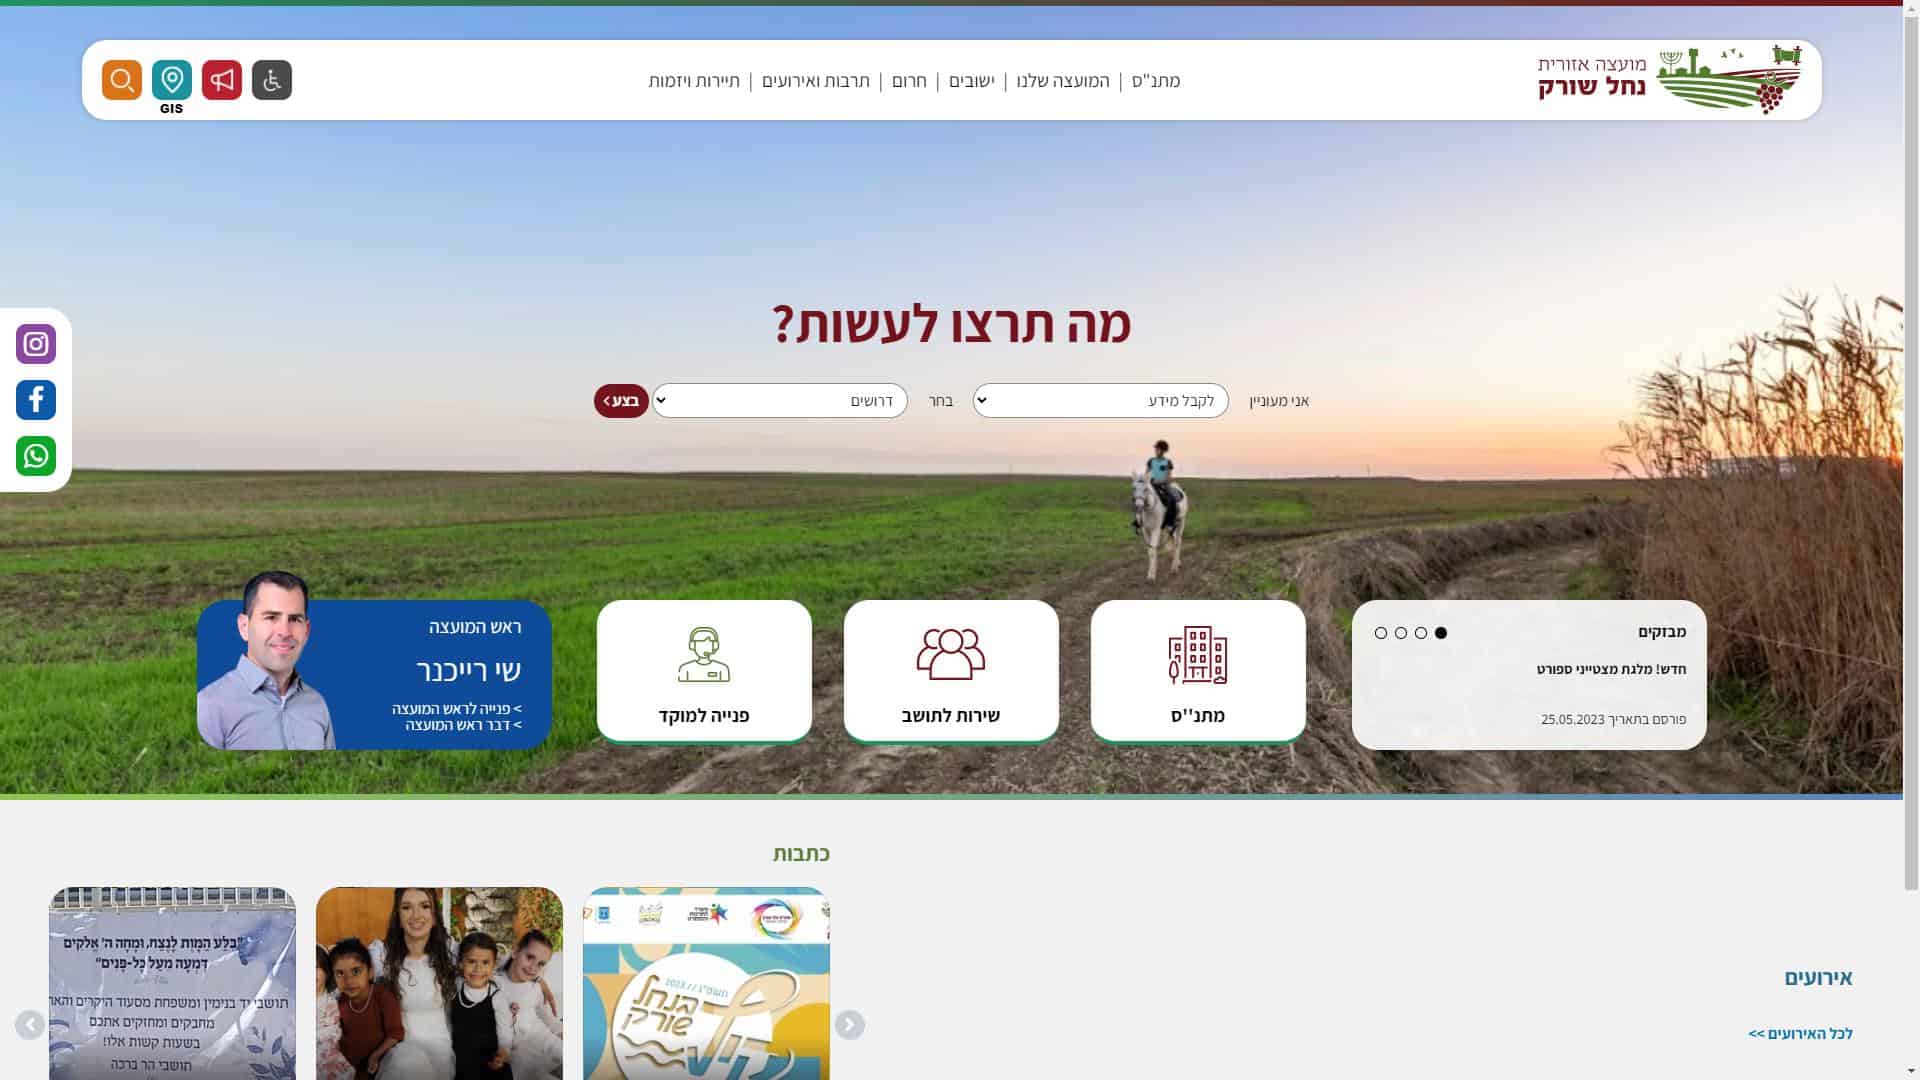Screen dimensions: 1920x1080
Task: Open the wheelchair accessibility menu icon
Action: point(272,80)
